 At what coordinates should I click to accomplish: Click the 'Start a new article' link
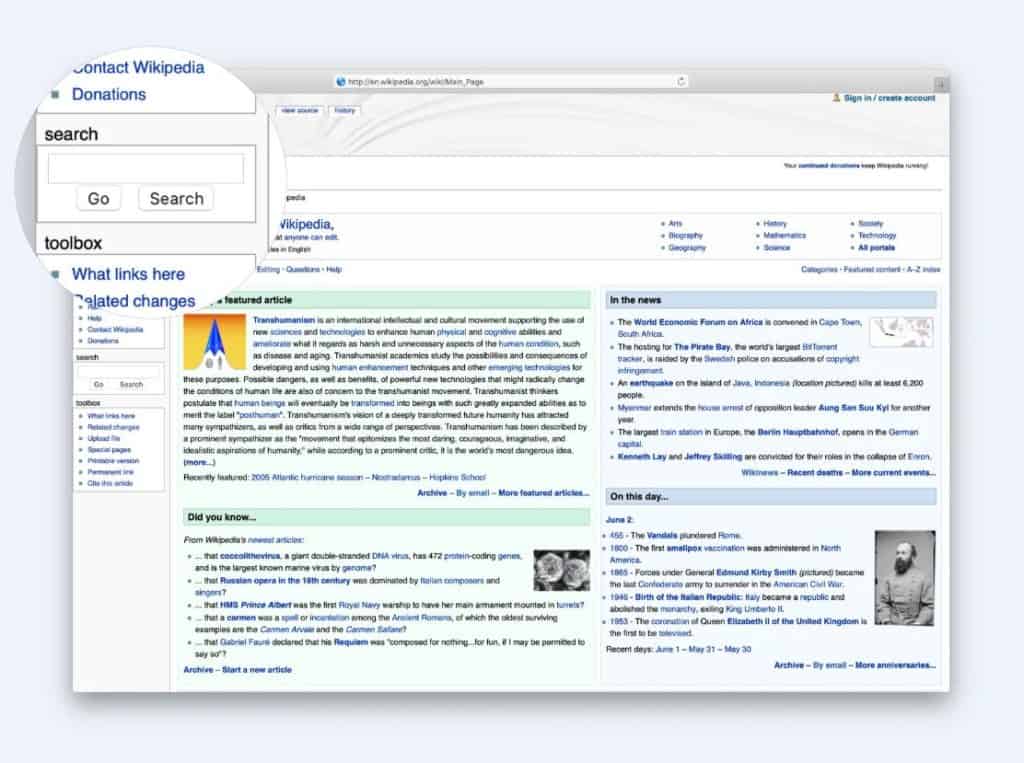(x=257, y=670)
